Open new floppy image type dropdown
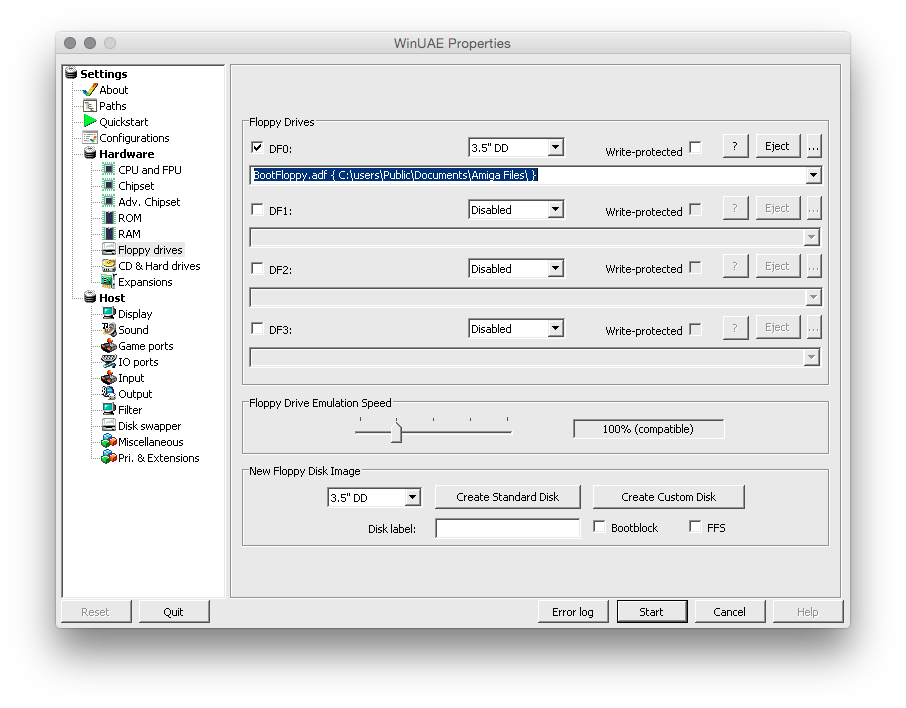 pyautogui.click(x=374, y=497)
